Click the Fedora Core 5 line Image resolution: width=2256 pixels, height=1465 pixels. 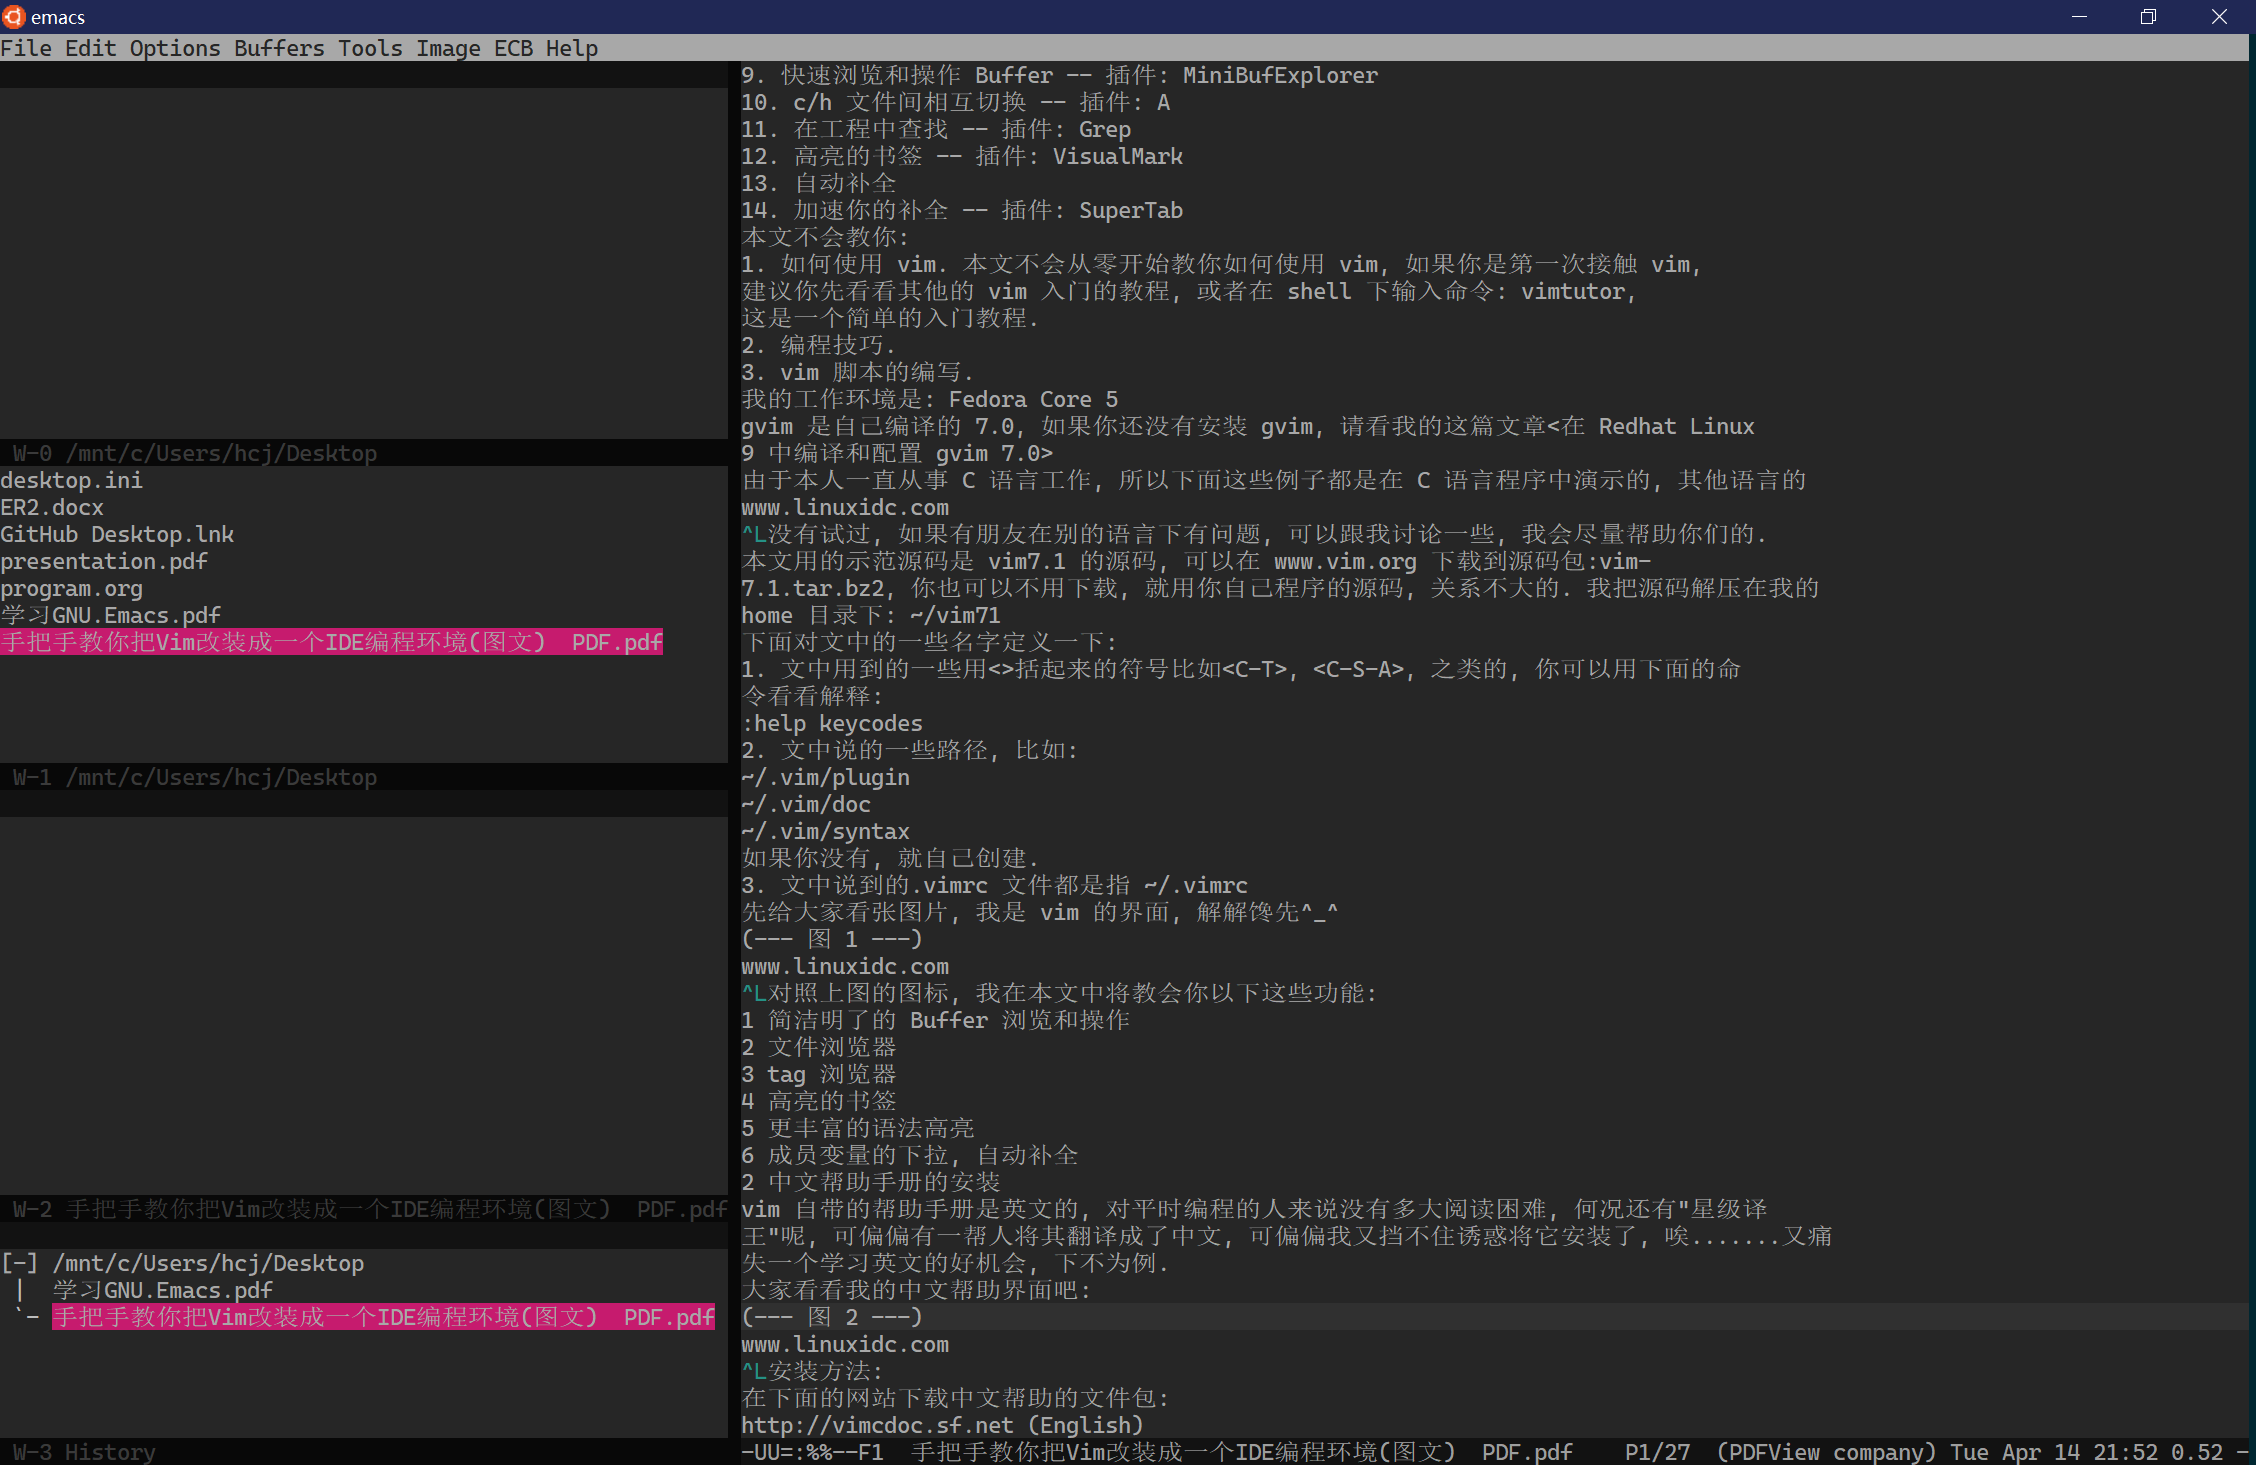click(x=930, y=399)
